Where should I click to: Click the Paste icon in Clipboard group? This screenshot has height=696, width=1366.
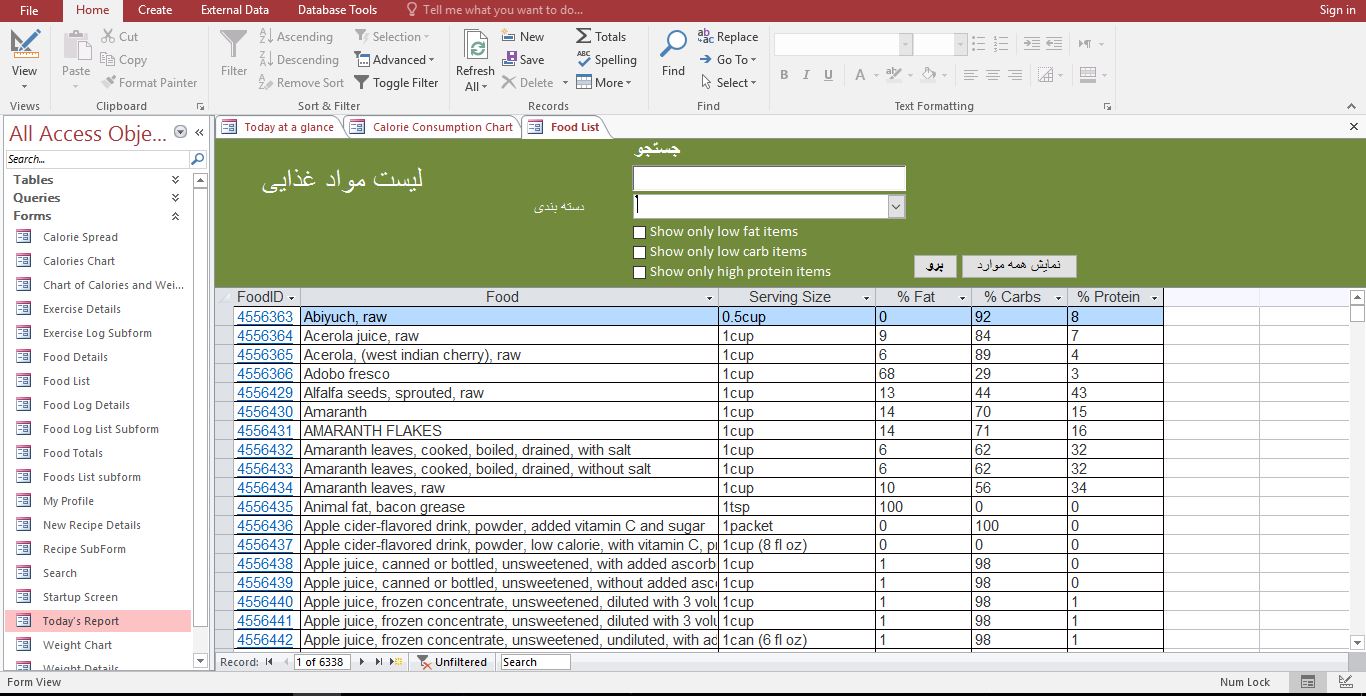76,59
